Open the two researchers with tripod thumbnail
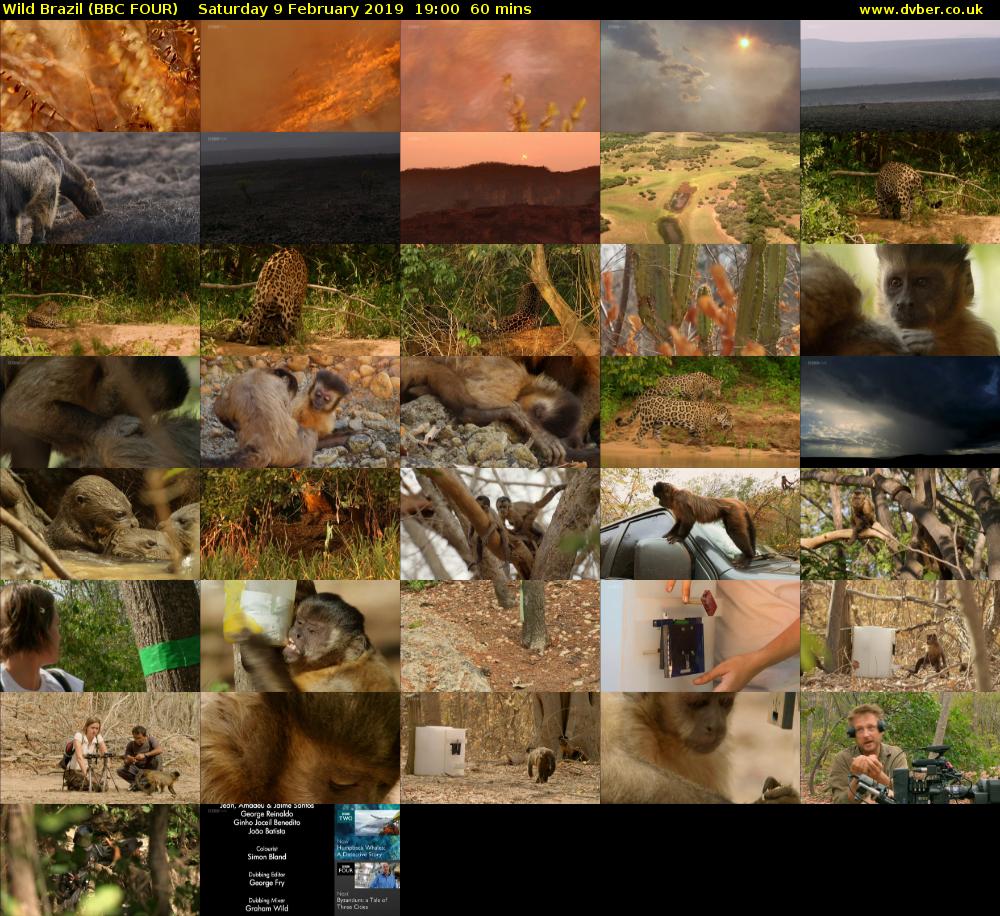Screen dimensions: 1000x916 [x=100, y=748]
